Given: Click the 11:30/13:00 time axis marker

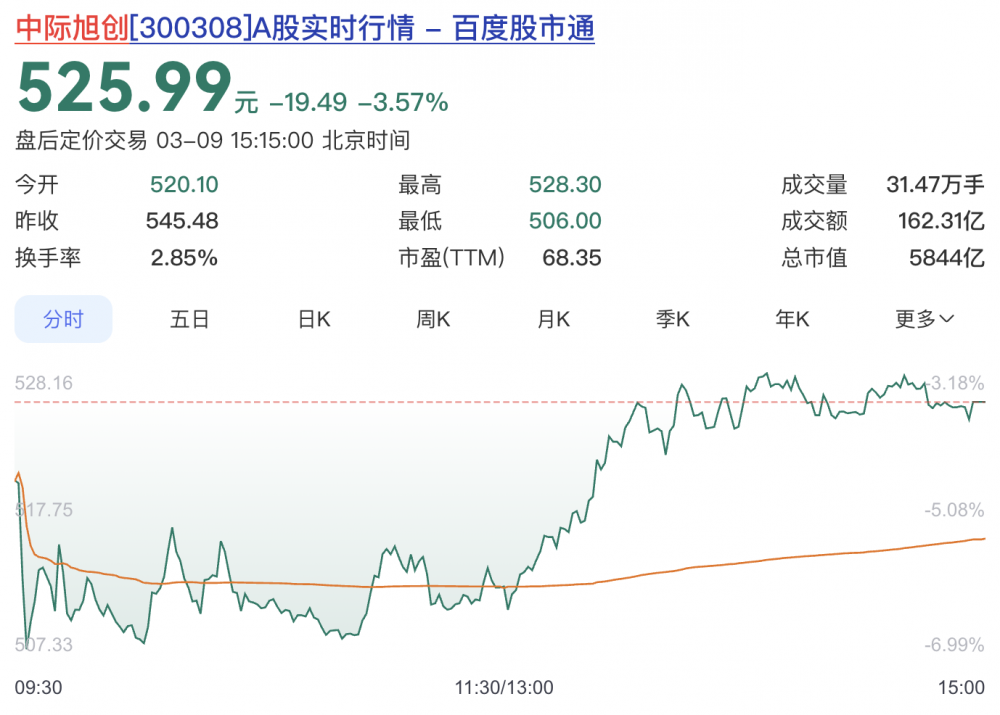Looking at the screenshot, I should (x=504, y=688).
